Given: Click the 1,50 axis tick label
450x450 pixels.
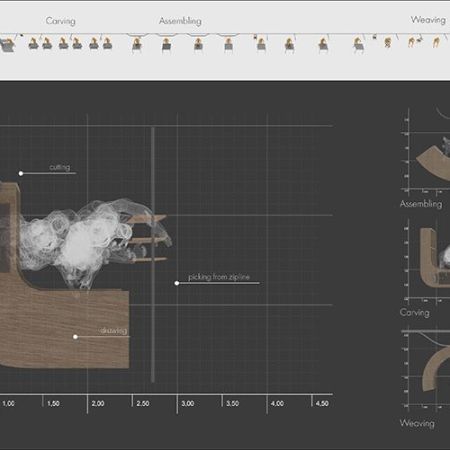Looking at the screenshot, I should tap(53, 403).
